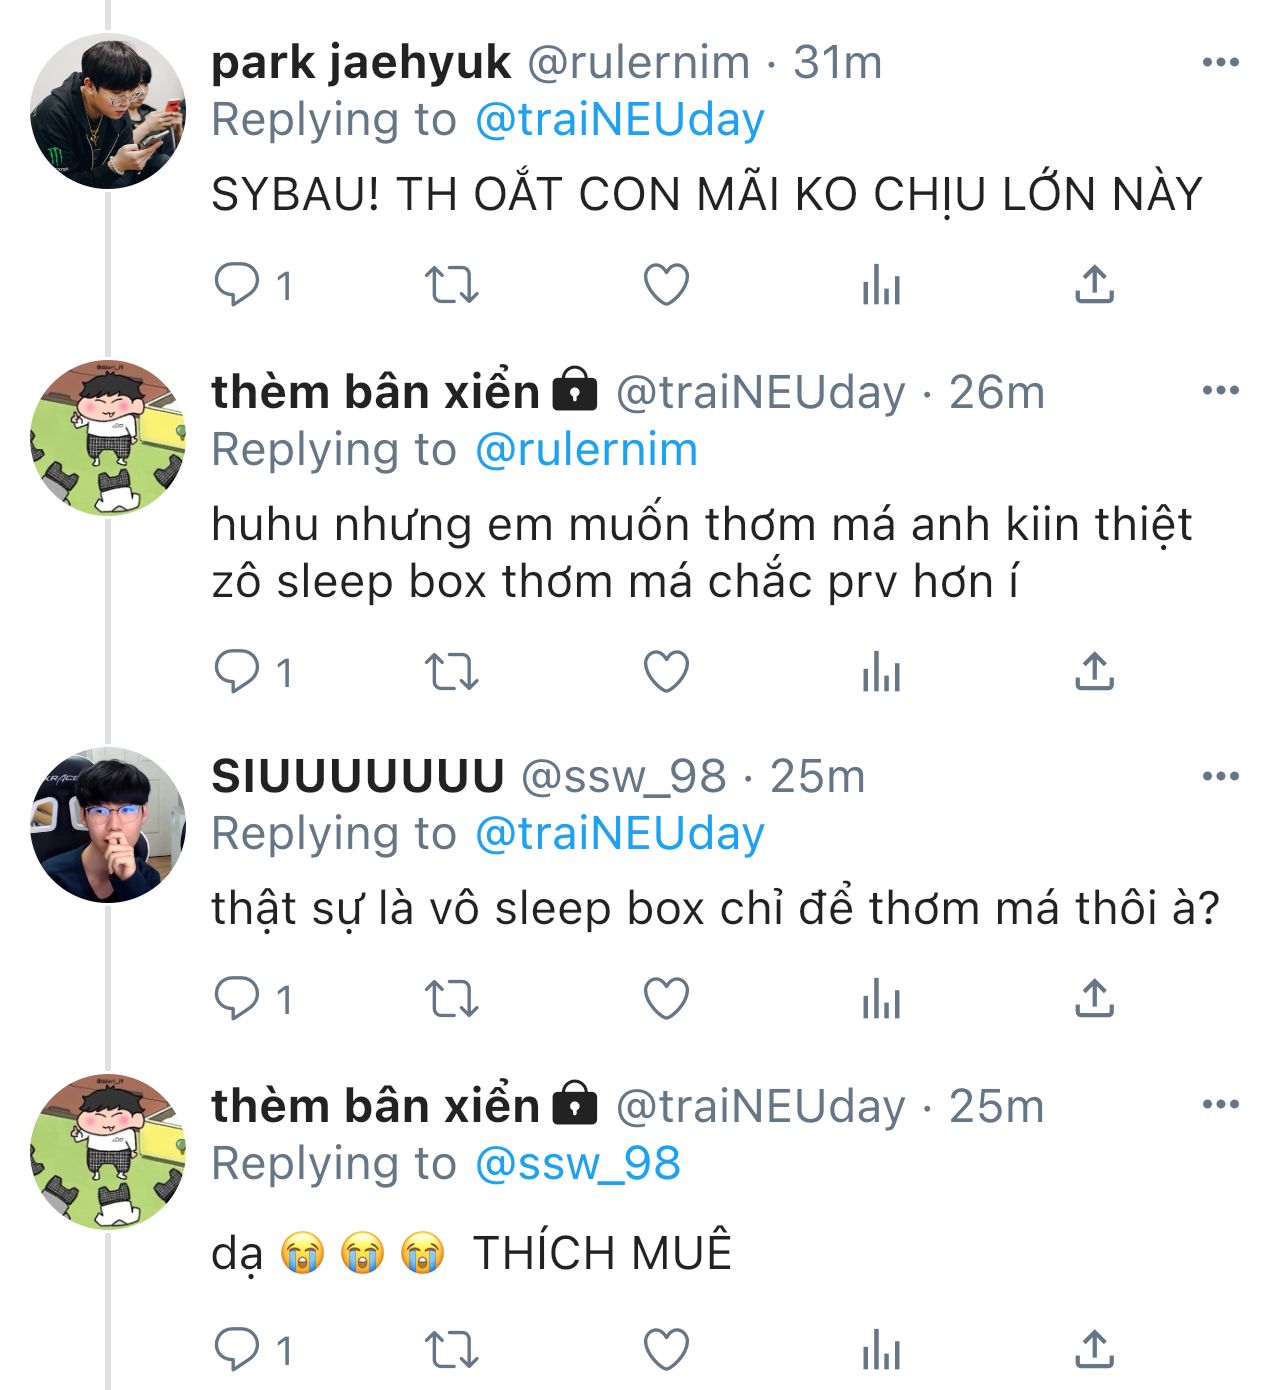1284x1390 pixels.
Task: Share park jaehyuk's tweet
Action: pos(1094,286)
